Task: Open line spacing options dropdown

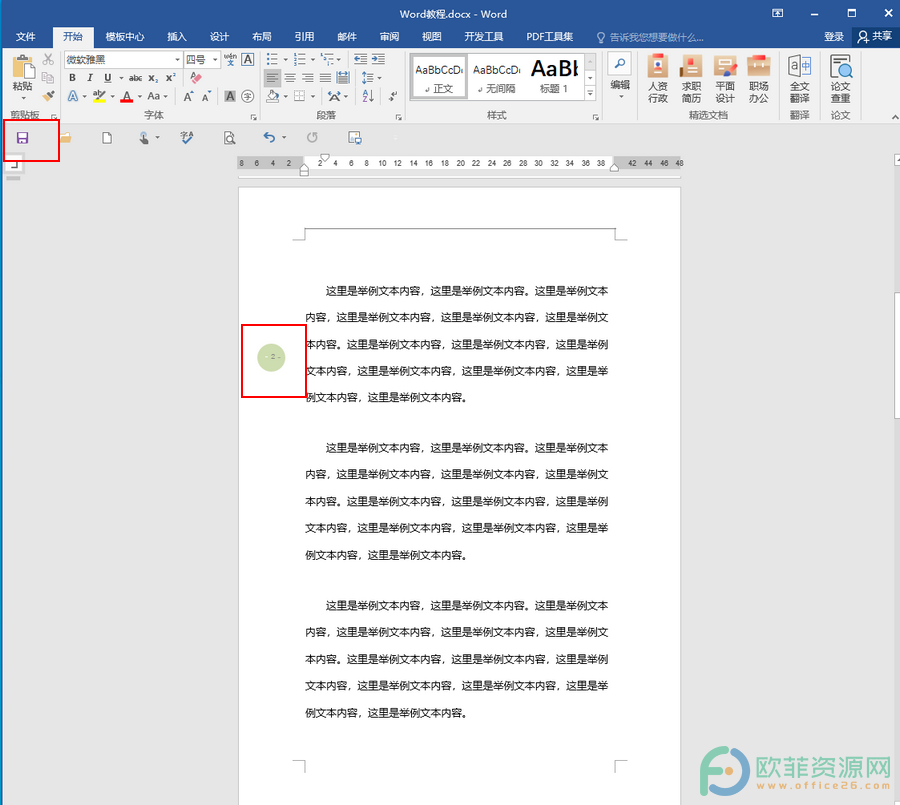Action: click(x=371, y=78)
